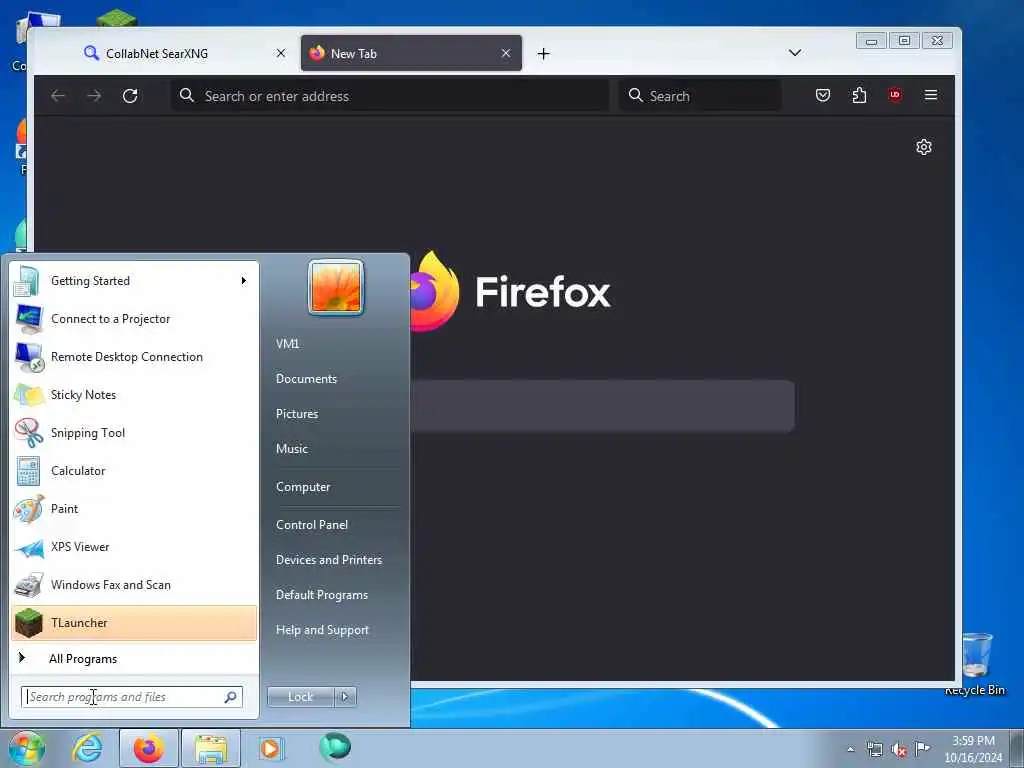Open the Action Center flag icon
The height and width of the screenshot is (768, 1024).
(x=922, y=748)
